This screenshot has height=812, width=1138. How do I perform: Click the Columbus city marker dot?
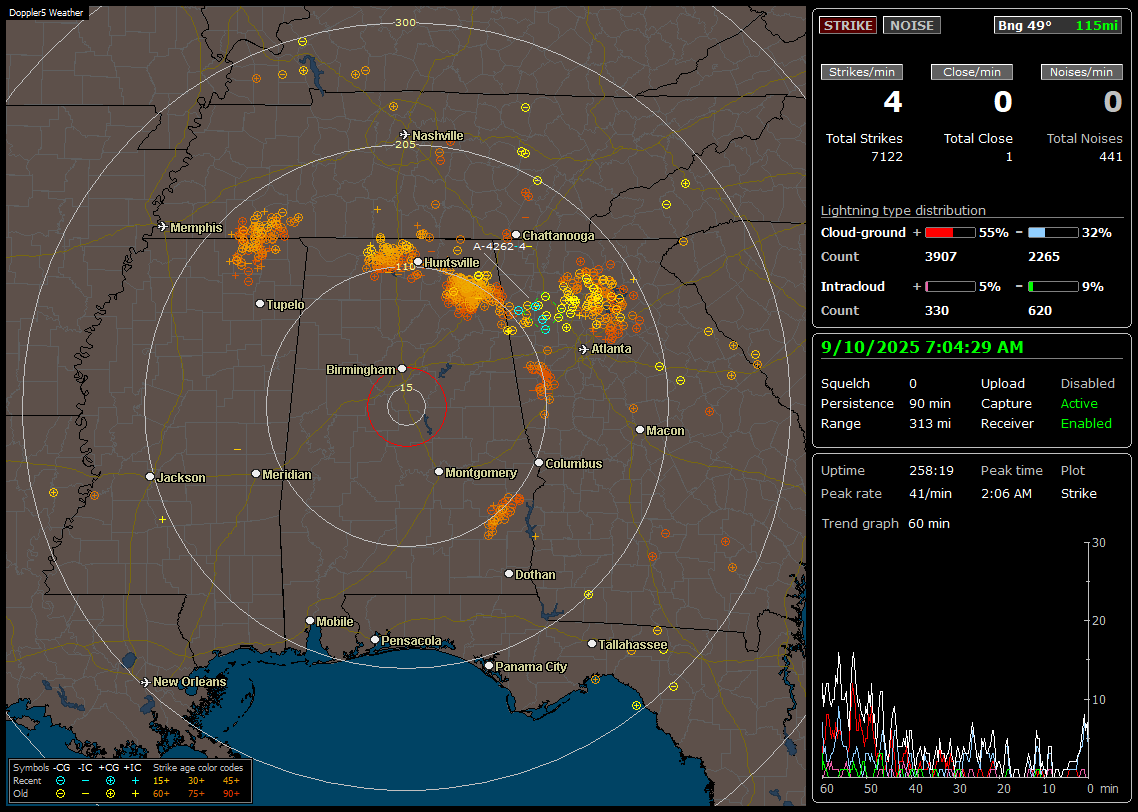[539, 462]
